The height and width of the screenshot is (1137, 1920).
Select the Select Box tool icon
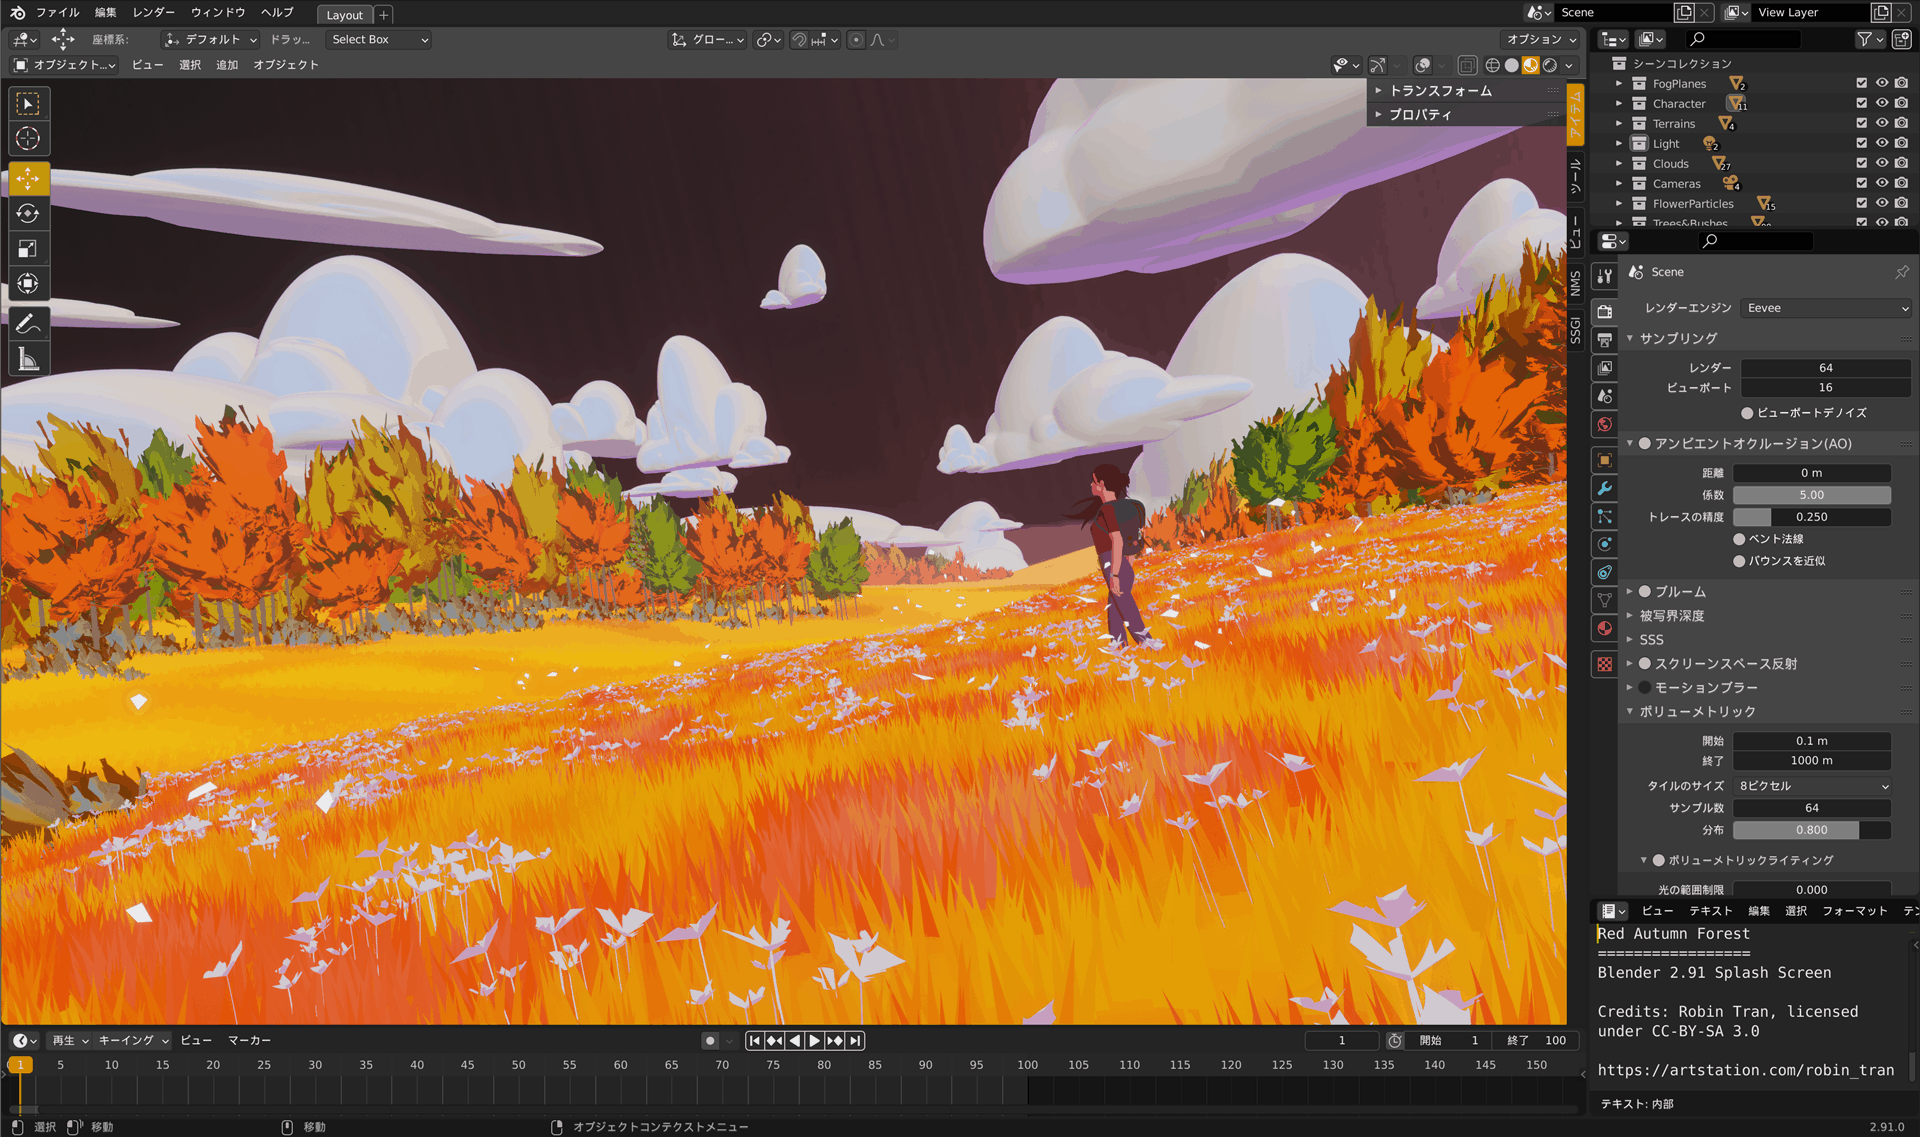(x=28, y=104)
